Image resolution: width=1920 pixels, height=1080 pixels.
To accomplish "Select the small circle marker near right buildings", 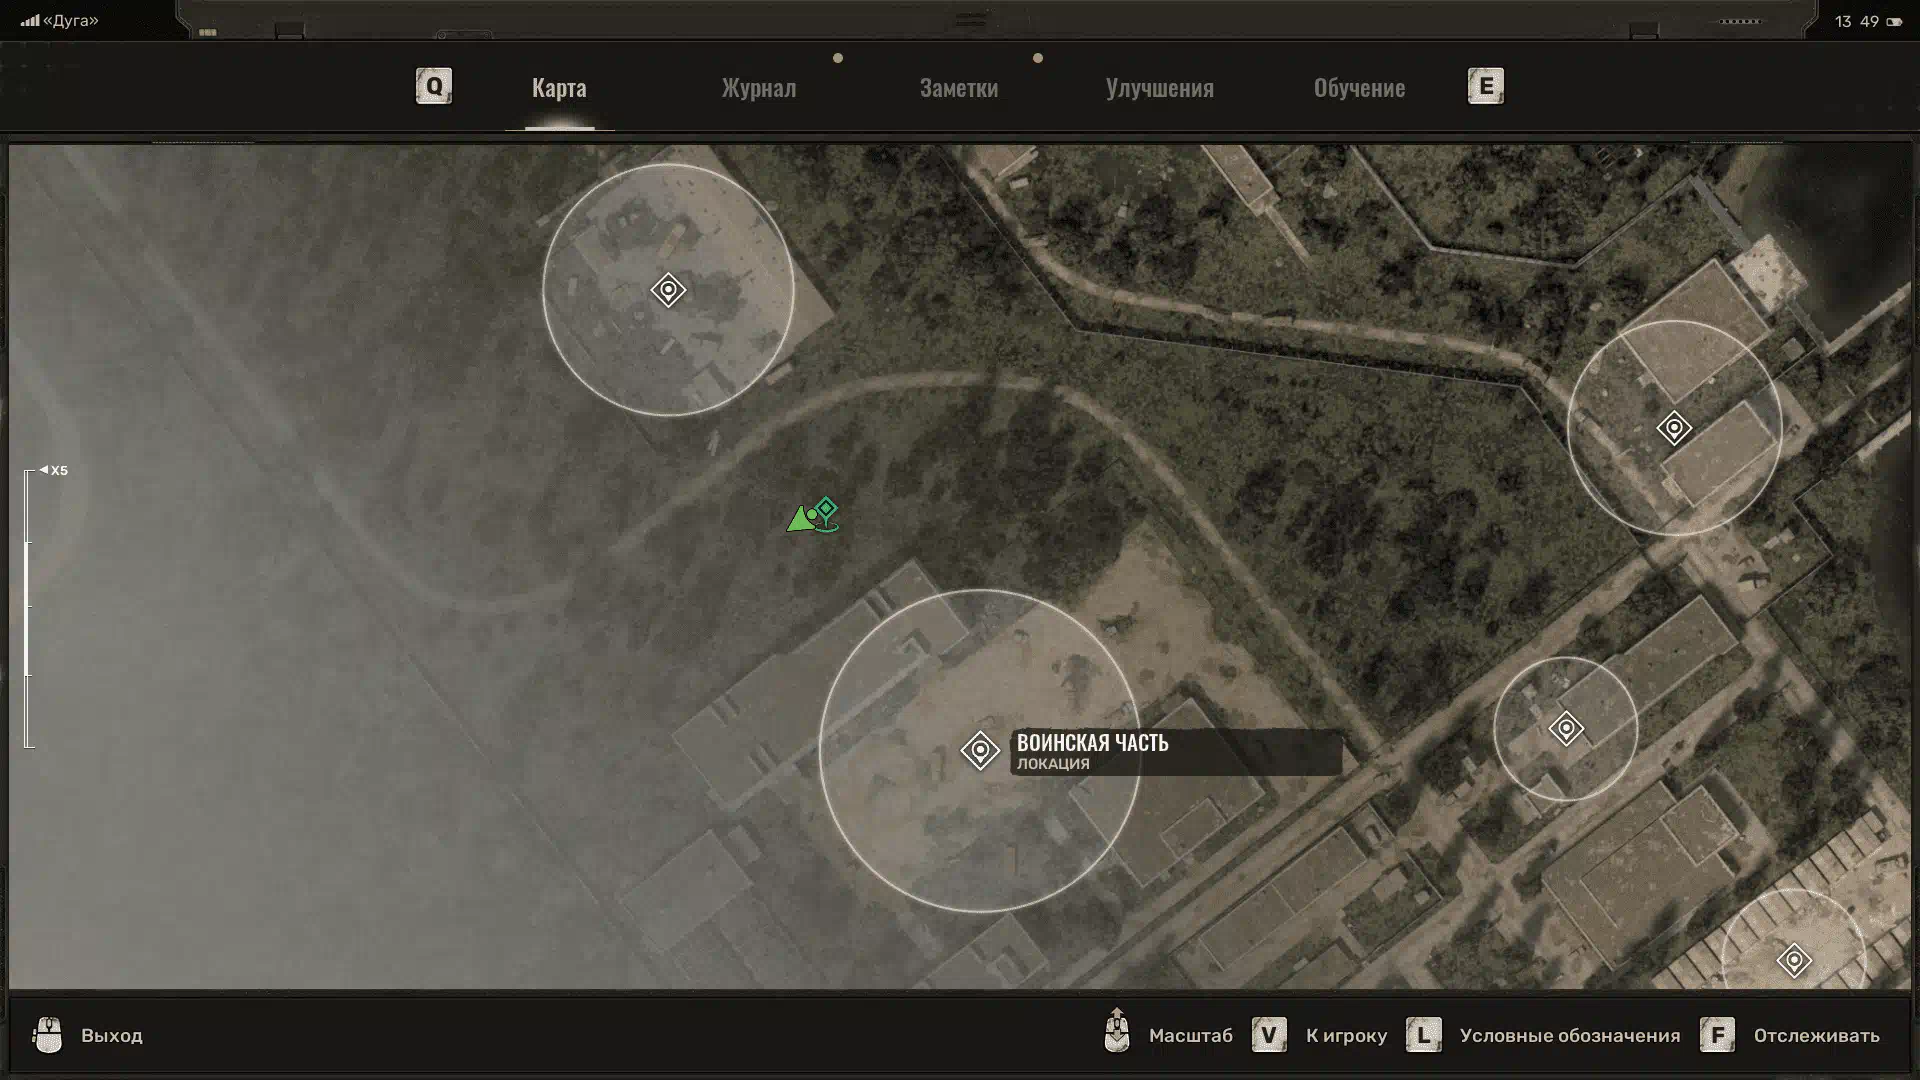I will point(1566,728).
